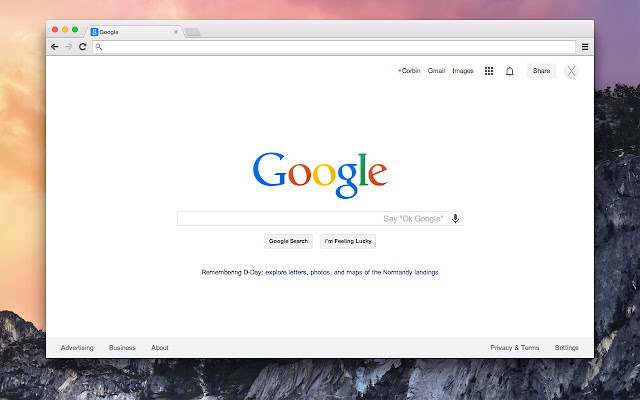Image resolution: width=640 pixels, height=400 pixels.
Task: Open the Google apps grid
Action: (x=489, y=71)
